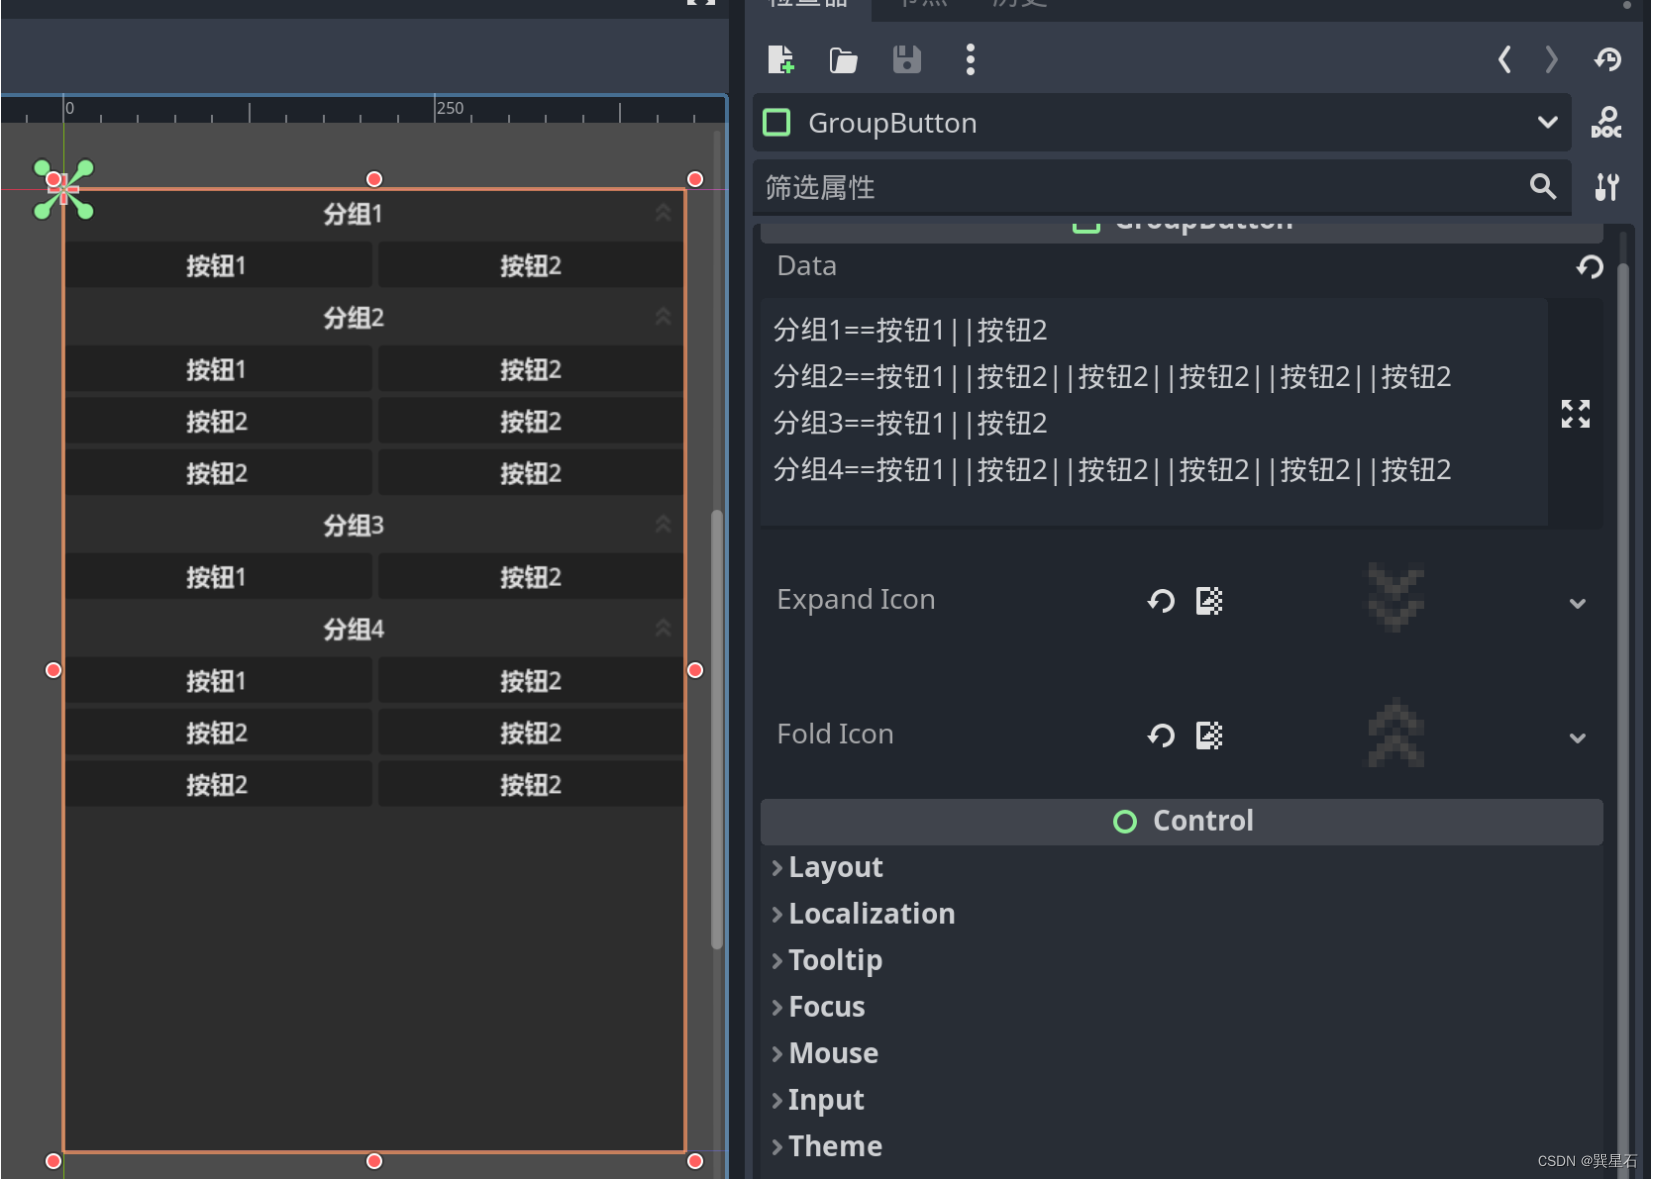Screen dimensions: 1654x1179
Task: Click the search magnifier in filter box
Action: [1542, 186]
